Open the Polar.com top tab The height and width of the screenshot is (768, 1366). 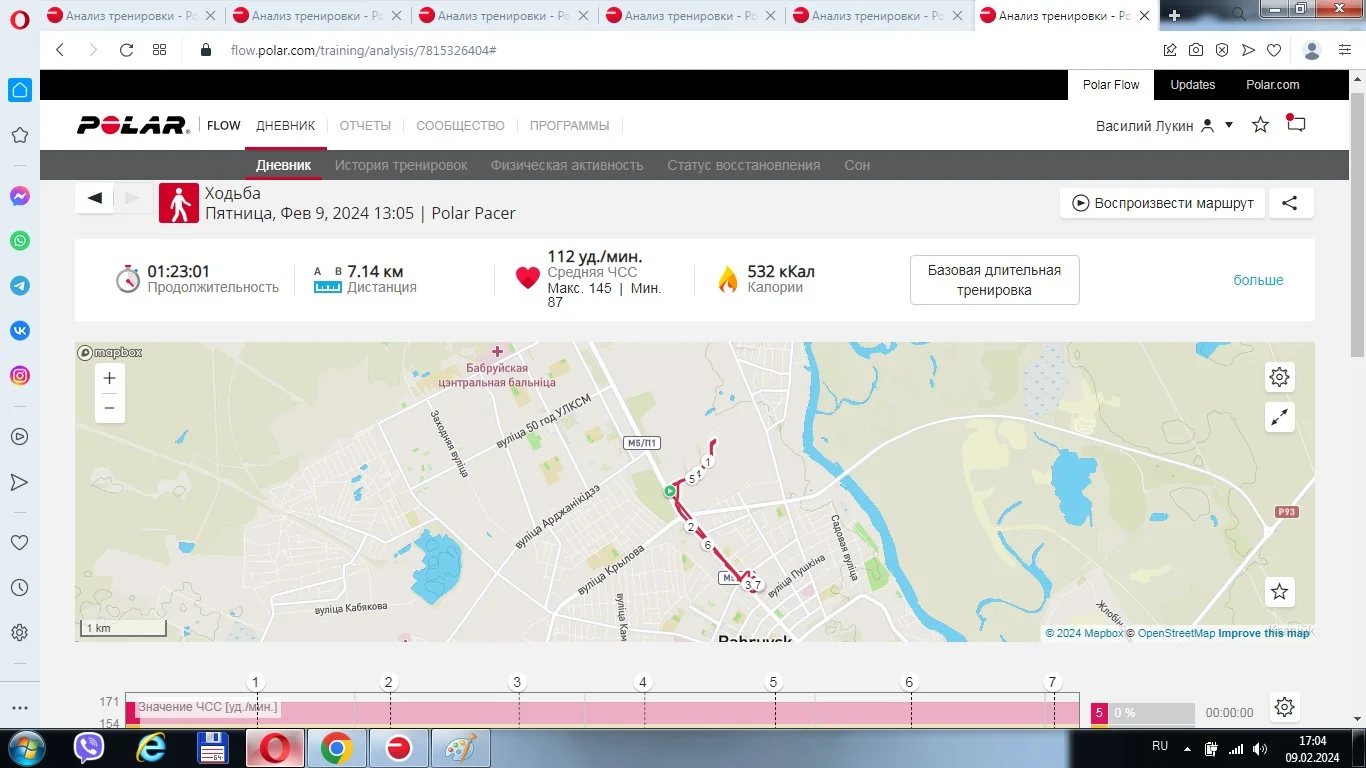click(x=1273, y=85)
